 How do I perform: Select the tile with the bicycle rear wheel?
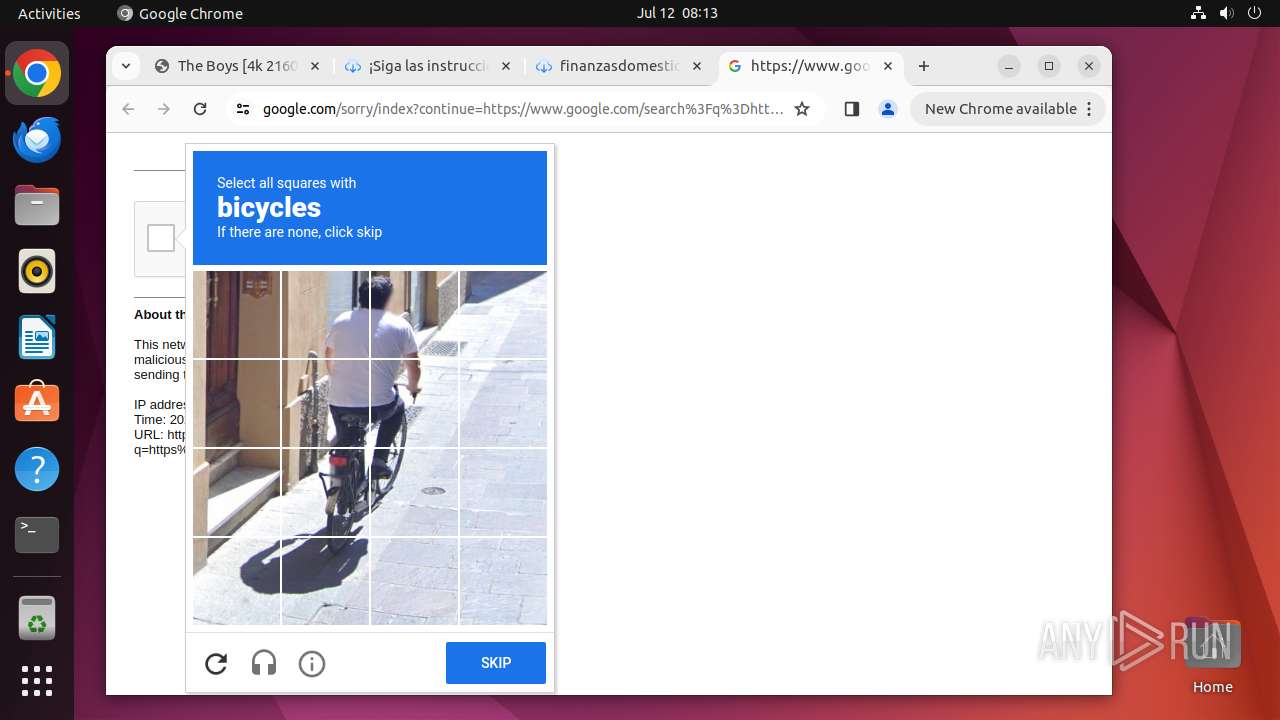tap(325, 492)
